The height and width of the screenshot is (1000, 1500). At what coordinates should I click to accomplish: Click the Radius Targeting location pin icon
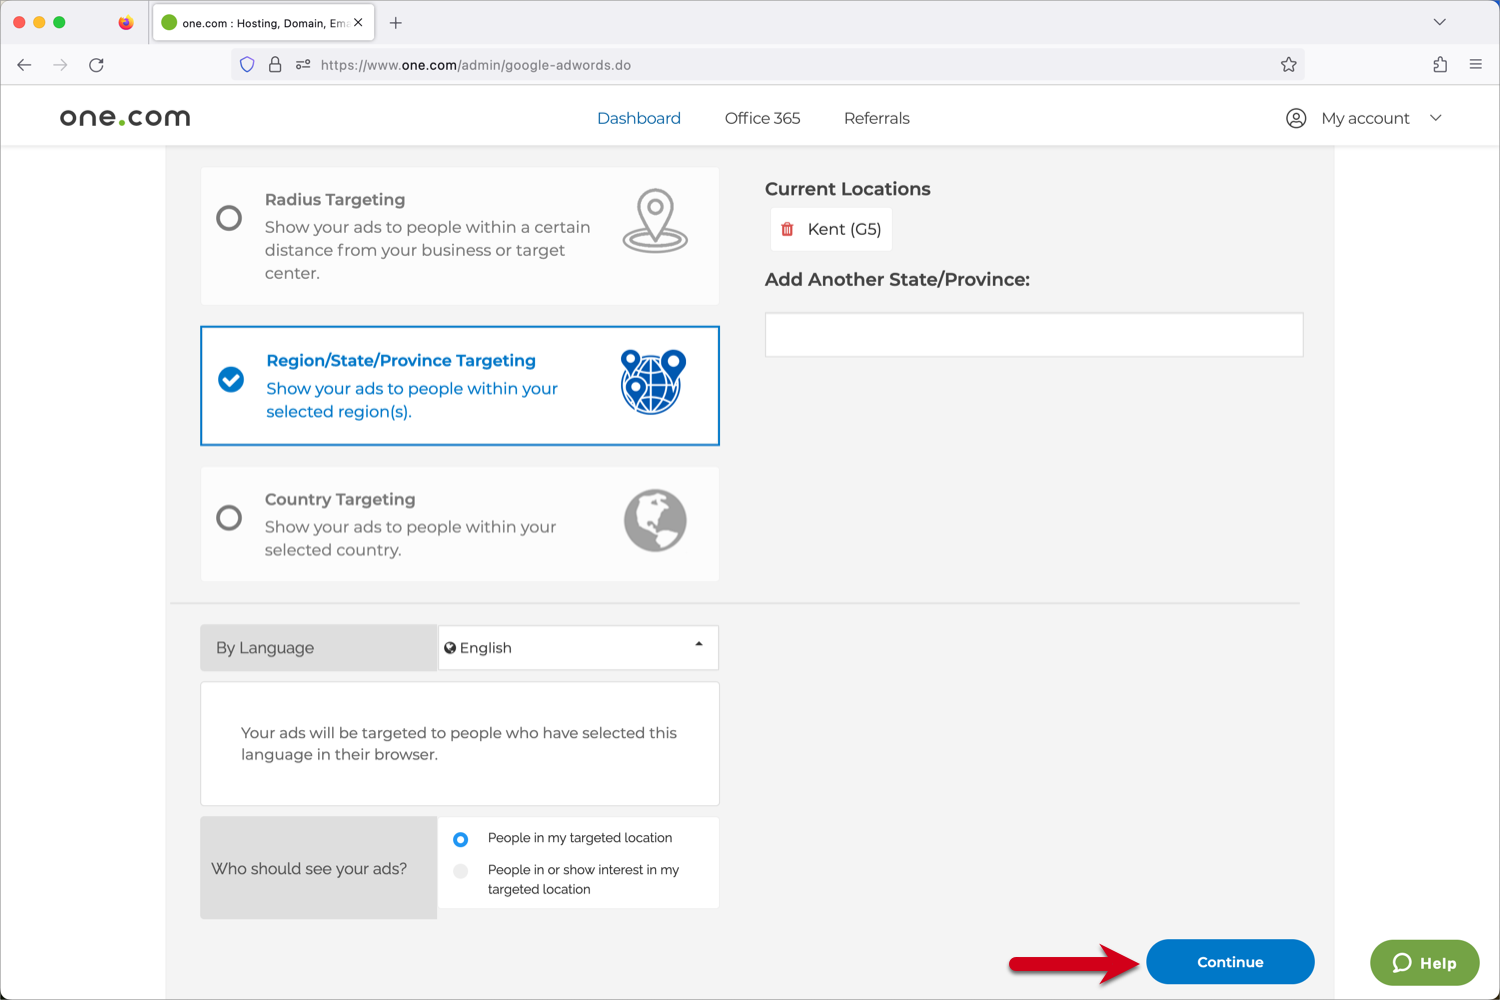point(655,218)
